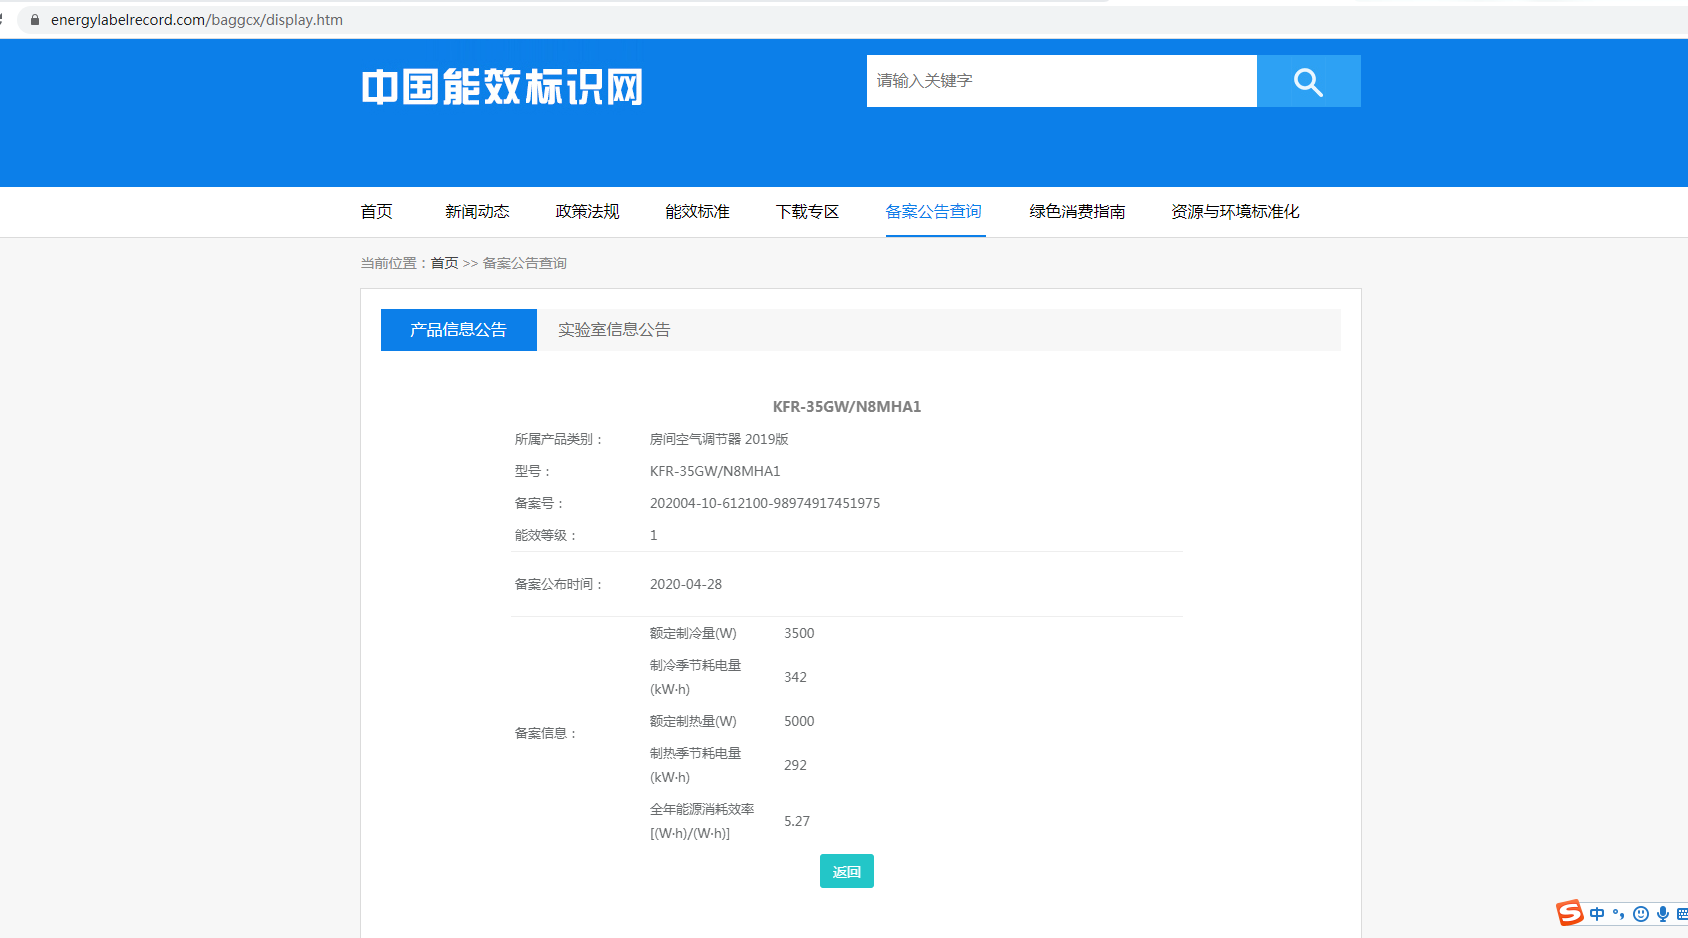Click model value KFR-35GW/N8MHA1 in 型号 row
Viewport: 1688px width, 938px height.
(715, 471)
